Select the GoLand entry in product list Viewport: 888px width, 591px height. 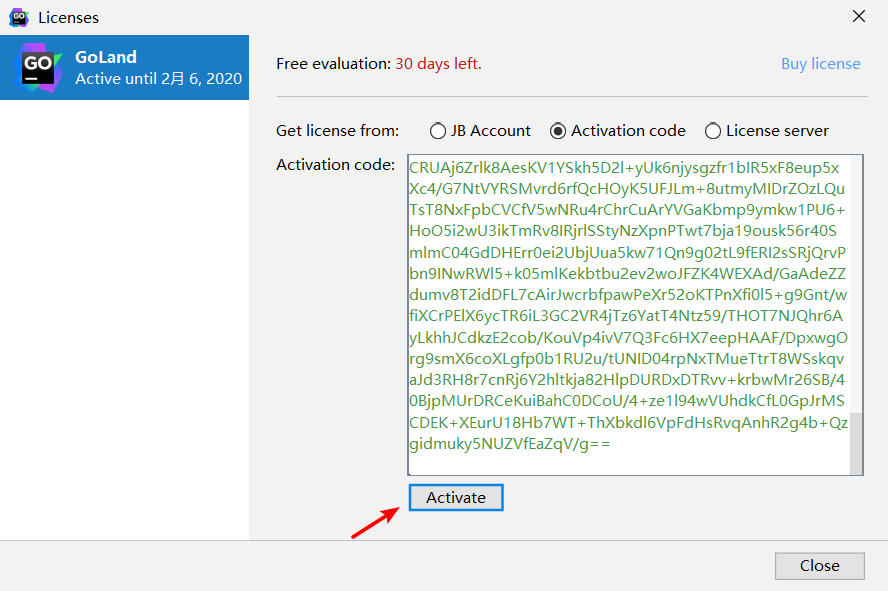(125, 67)
